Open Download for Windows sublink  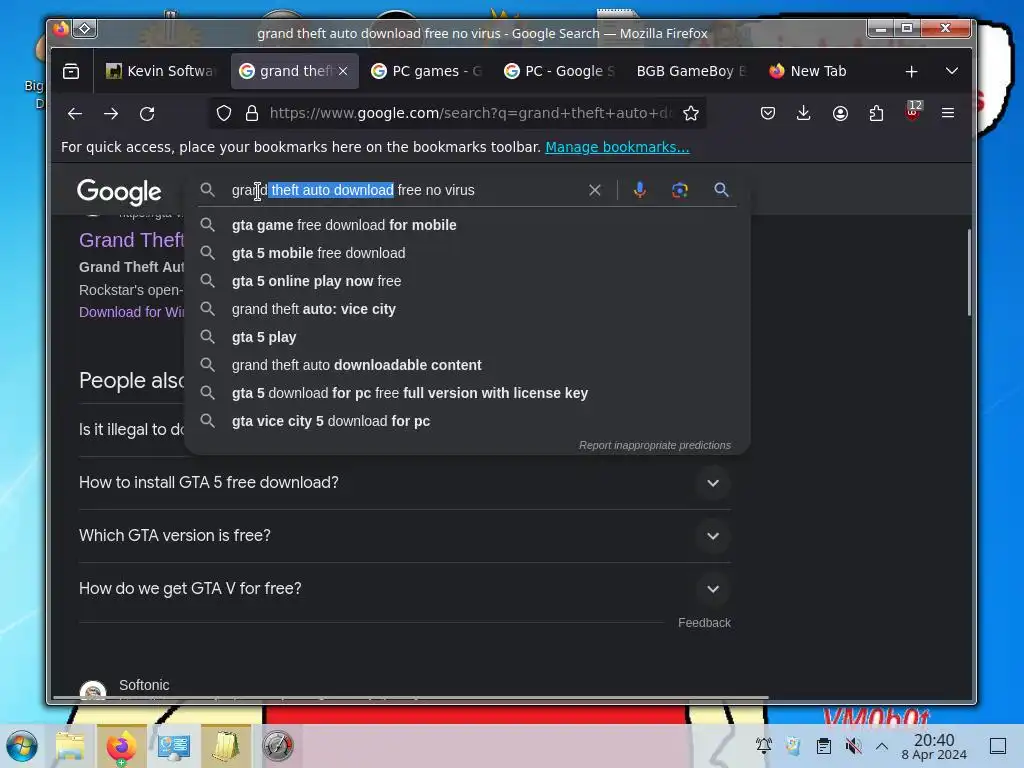131,312
